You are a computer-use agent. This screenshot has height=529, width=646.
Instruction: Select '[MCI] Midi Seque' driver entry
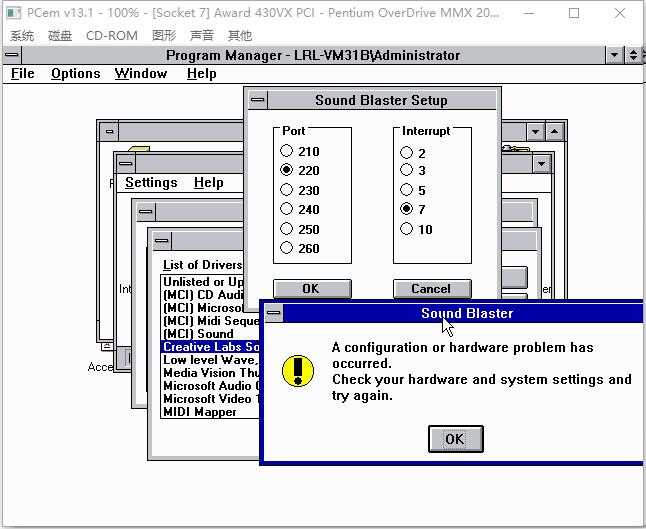pyautogui.click(x=211, y=321)
